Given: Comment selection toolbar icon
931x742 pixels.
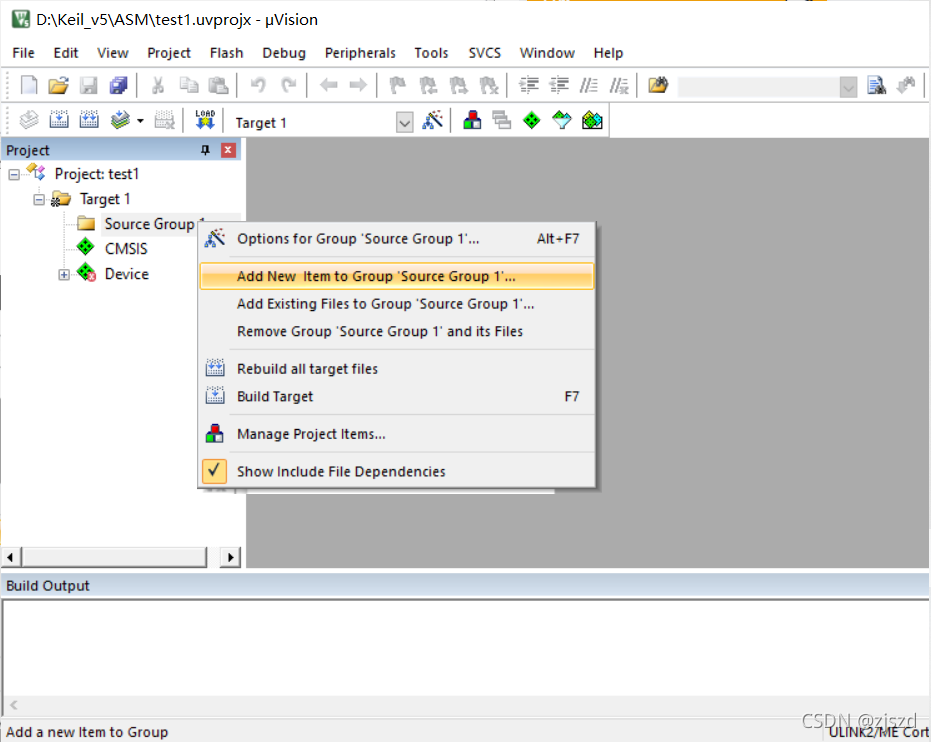Looking at the screenshot, I should 588,85.
